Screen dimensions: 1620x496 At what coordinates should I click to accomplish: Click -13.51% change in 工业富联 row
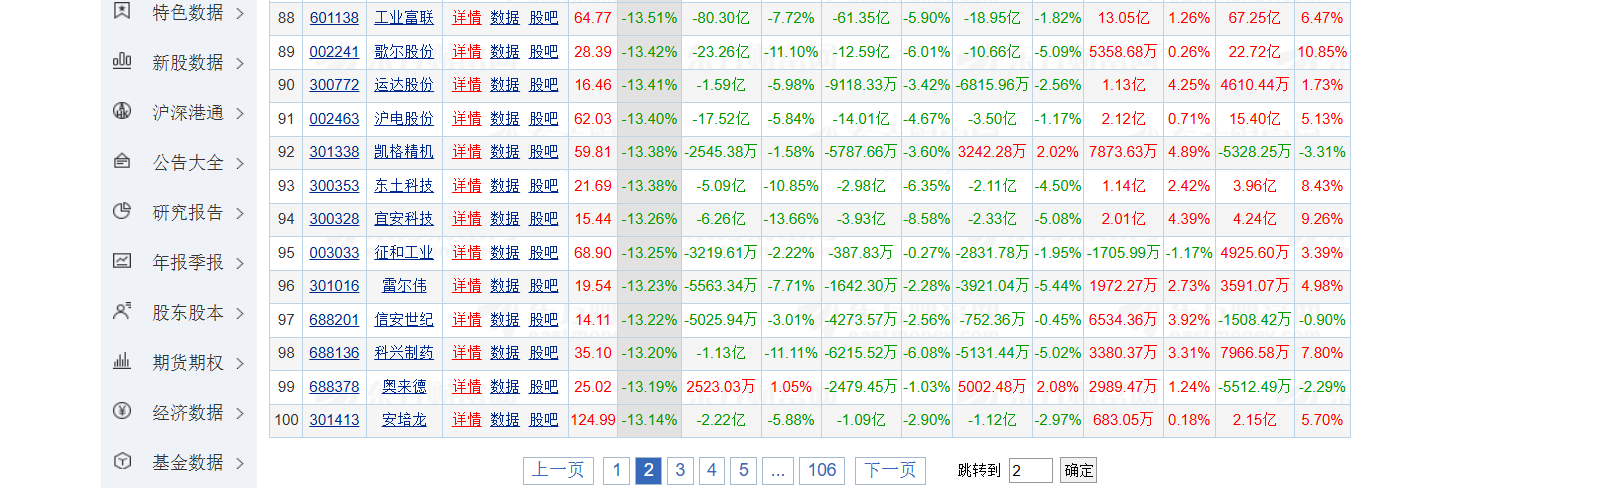click(x=649, y=18)
